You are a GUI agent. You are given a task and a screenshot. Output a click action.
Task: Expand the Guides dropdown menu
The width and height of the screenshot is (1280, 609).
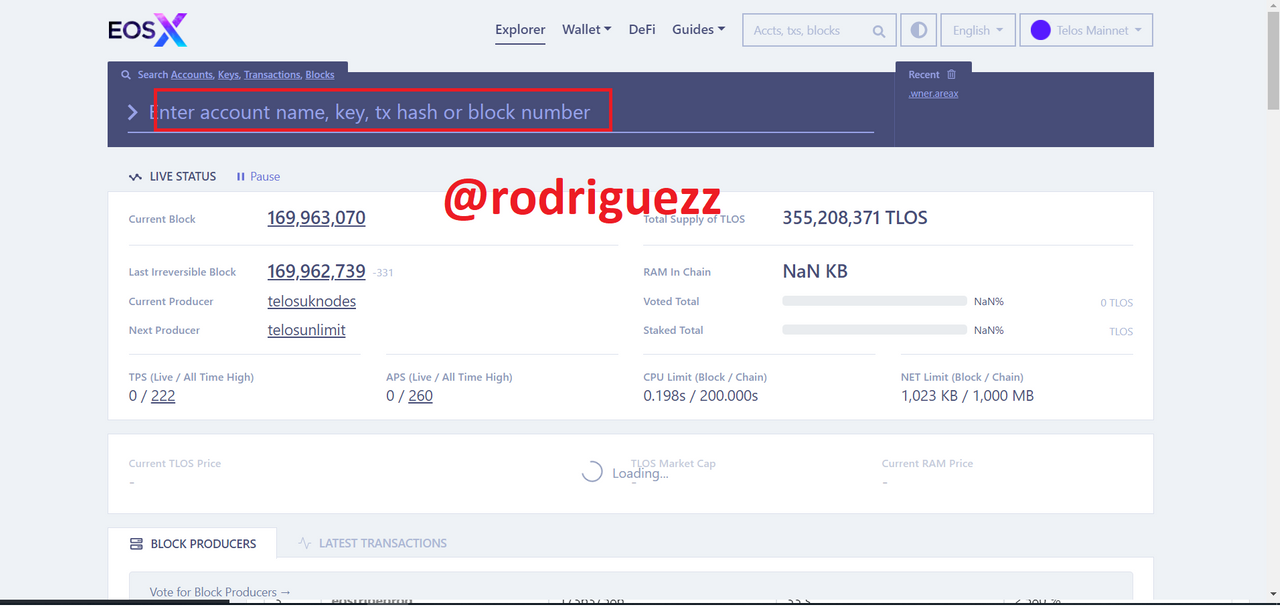coord(699,30)
